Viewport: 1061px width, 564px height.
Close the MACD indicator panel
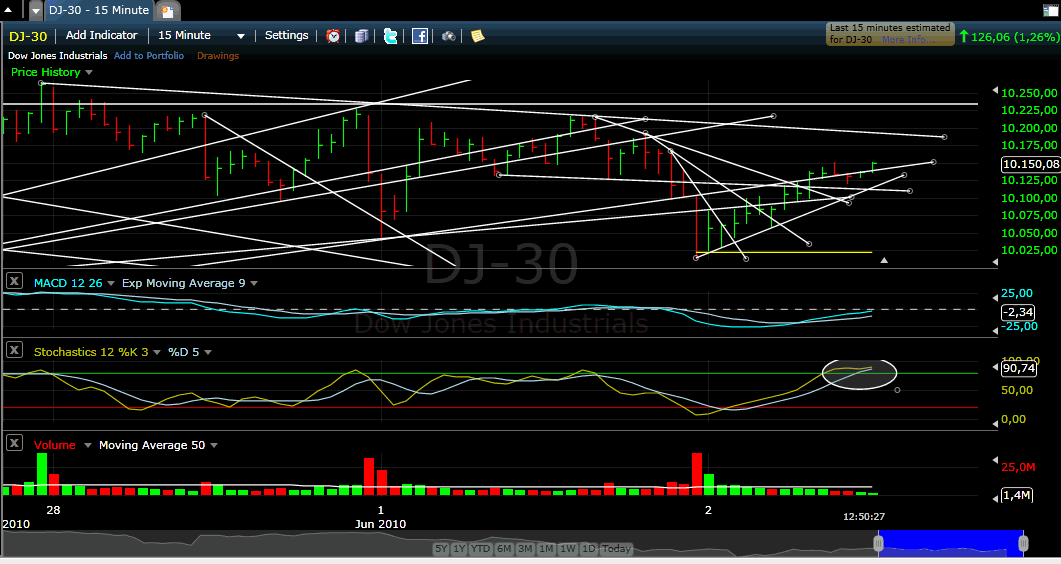click(14, 281)
